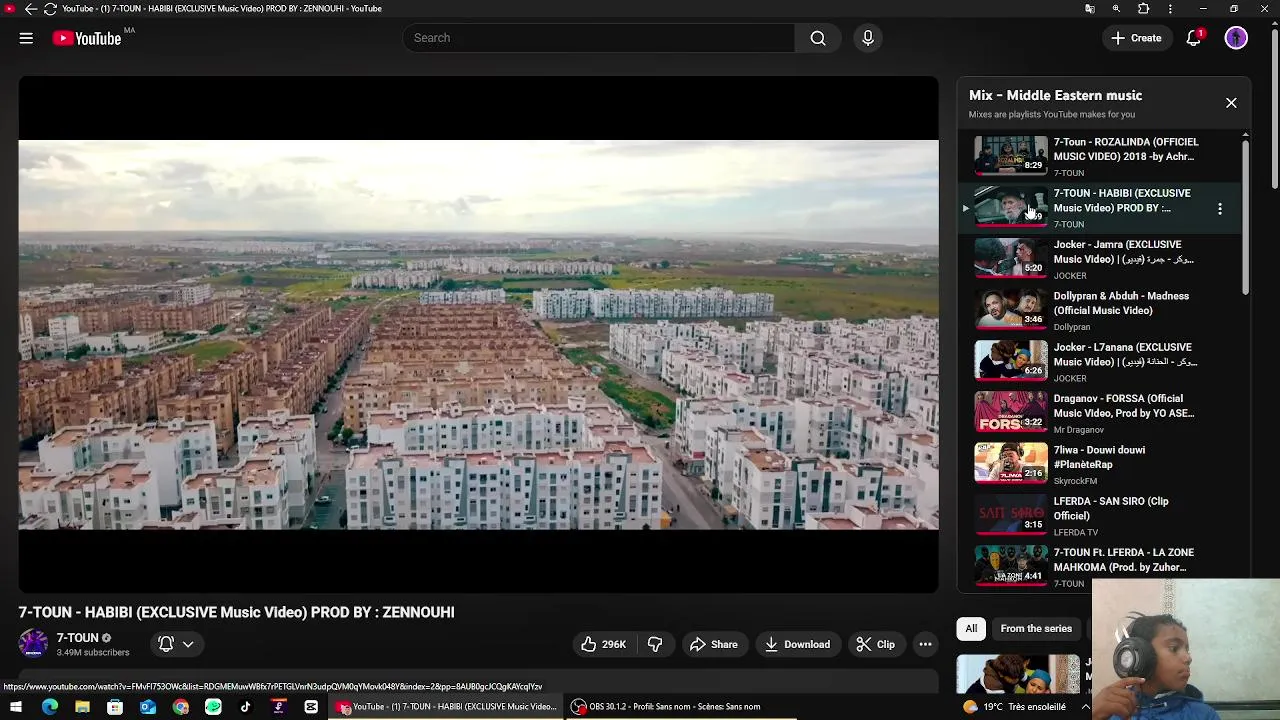Select the All filter chip
The height and width of the screenshot is (720, 1280).
pos(970,628)
